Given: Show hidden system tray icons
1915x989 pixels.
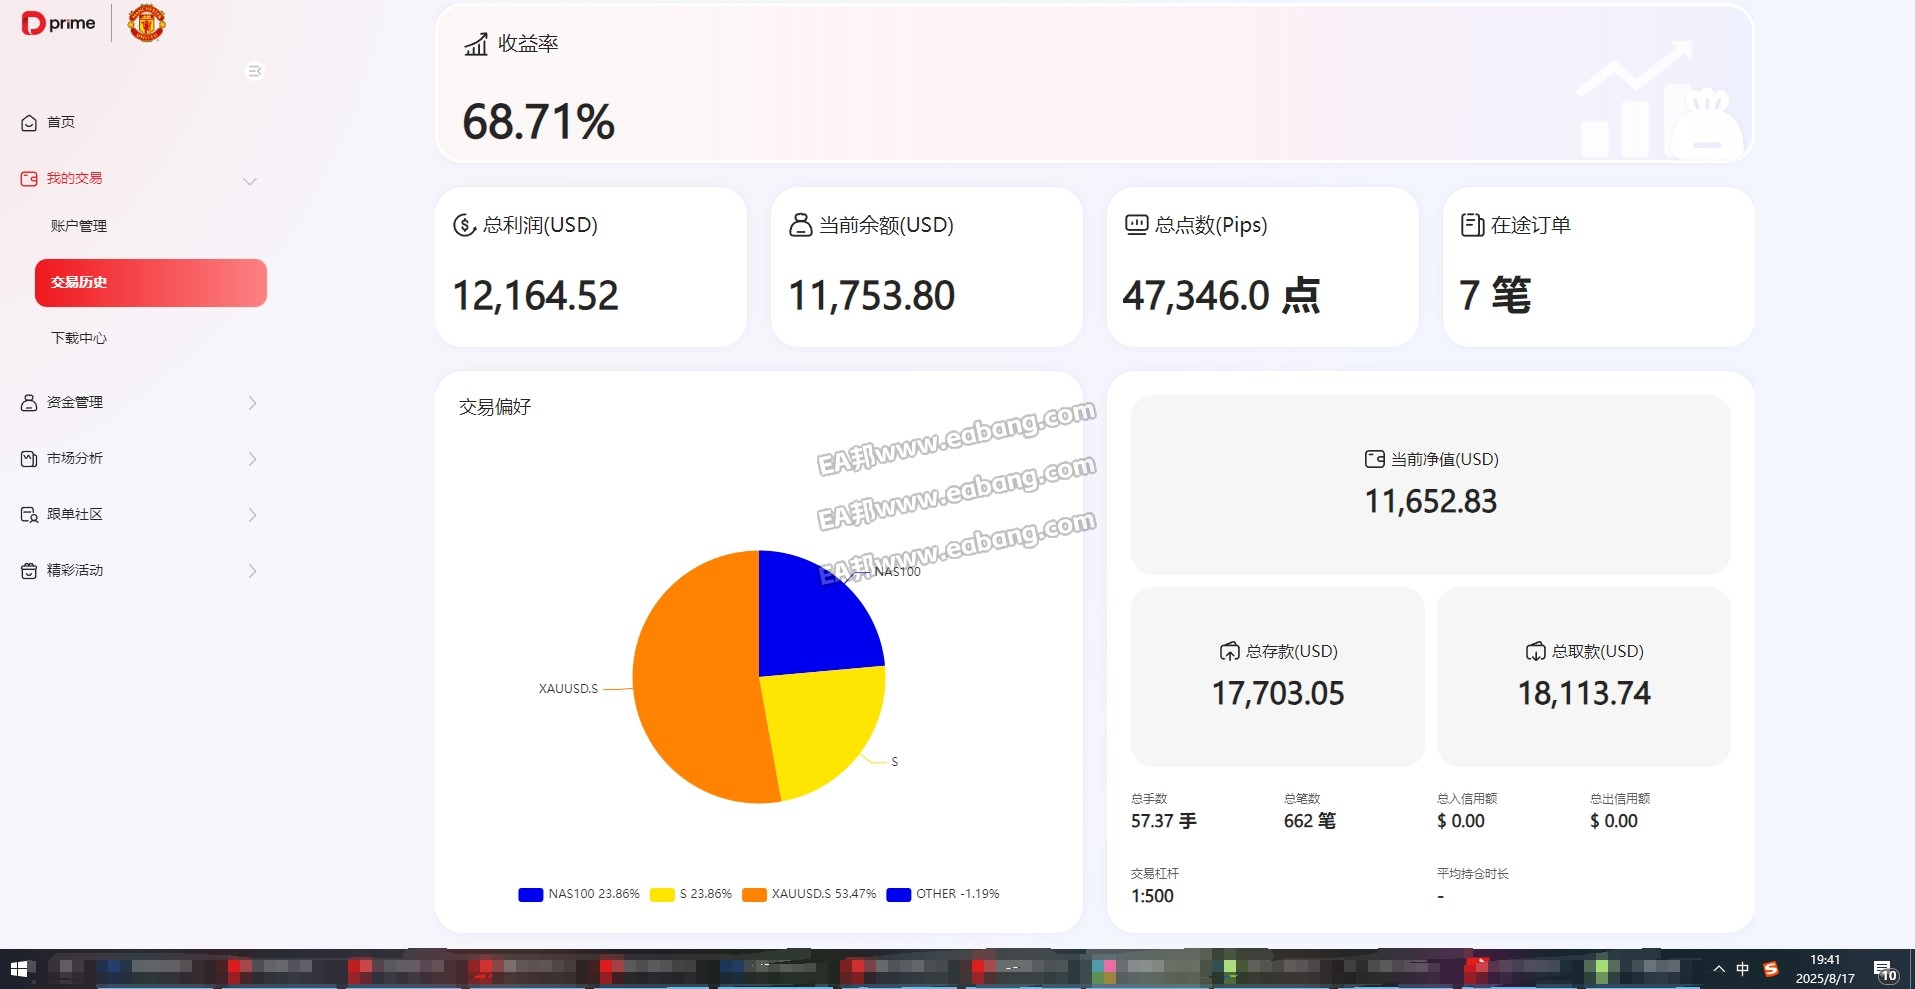Looking at the screenshot, I should pyautogui.click(x=1718, y=969).
